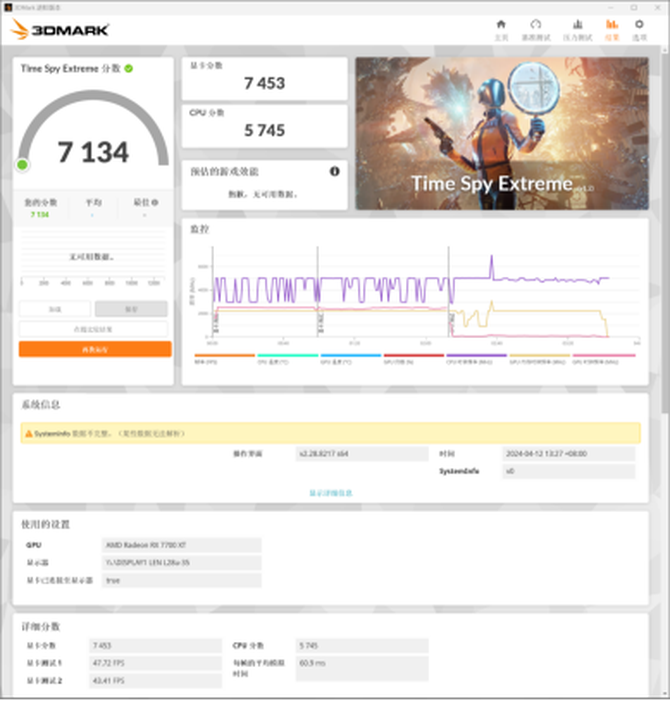This screenshot has width=670, height=701.
Task: Click the detailed graphics score field 7 453
Action: (156, 646)
